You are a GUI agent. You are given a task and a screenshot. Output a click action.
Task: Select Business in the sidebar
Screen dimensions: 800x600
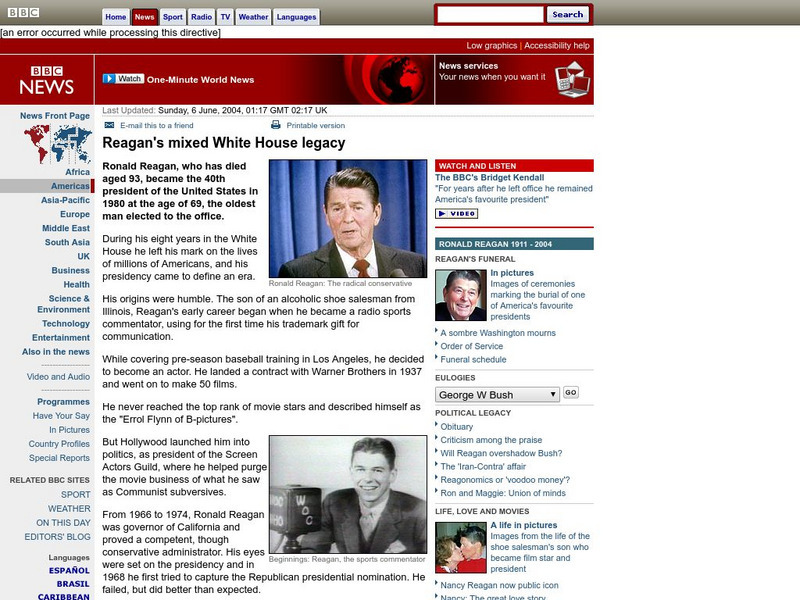tap(70, 270)
